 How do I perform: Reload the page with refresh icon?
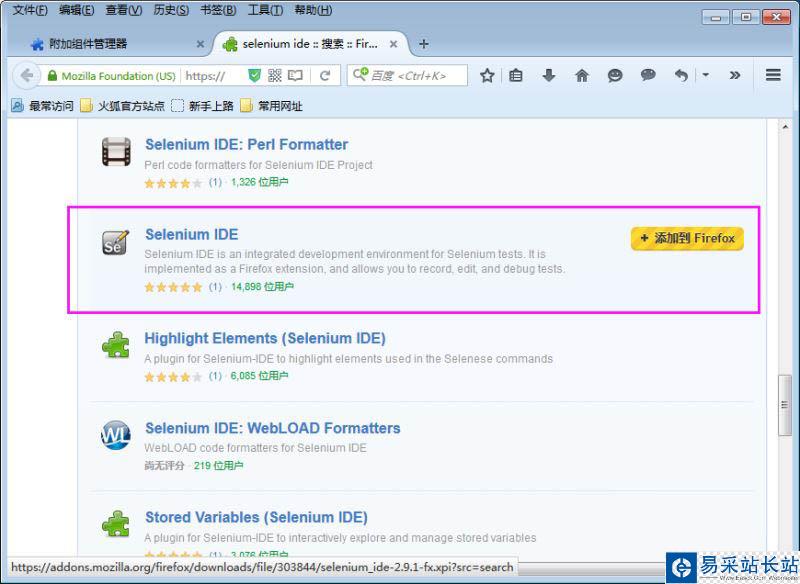coord(325,75)
